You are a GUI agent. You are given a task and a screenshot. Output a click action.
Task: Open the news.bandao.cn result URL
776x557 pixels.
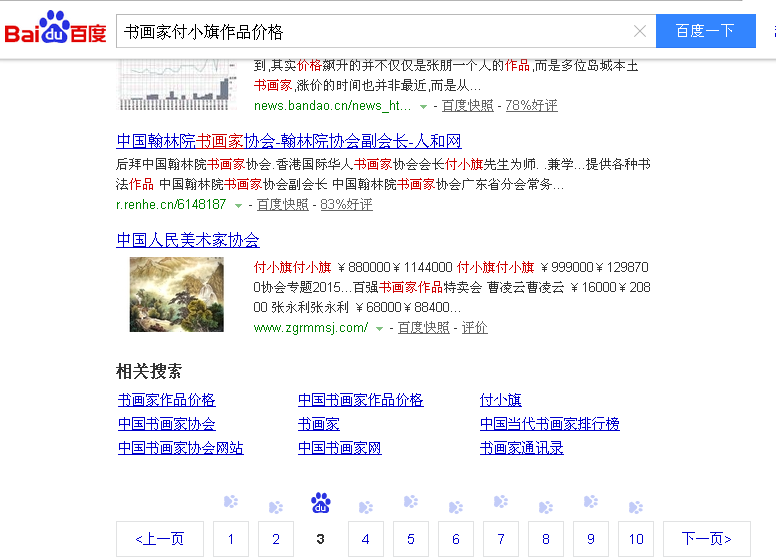point(332,106)
